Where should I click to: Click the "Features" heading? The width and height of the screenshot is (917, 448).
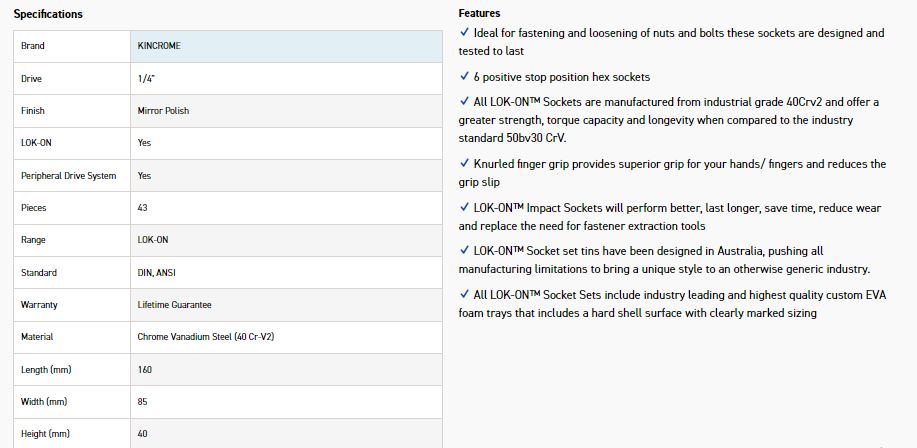click(x=479, y=13)
